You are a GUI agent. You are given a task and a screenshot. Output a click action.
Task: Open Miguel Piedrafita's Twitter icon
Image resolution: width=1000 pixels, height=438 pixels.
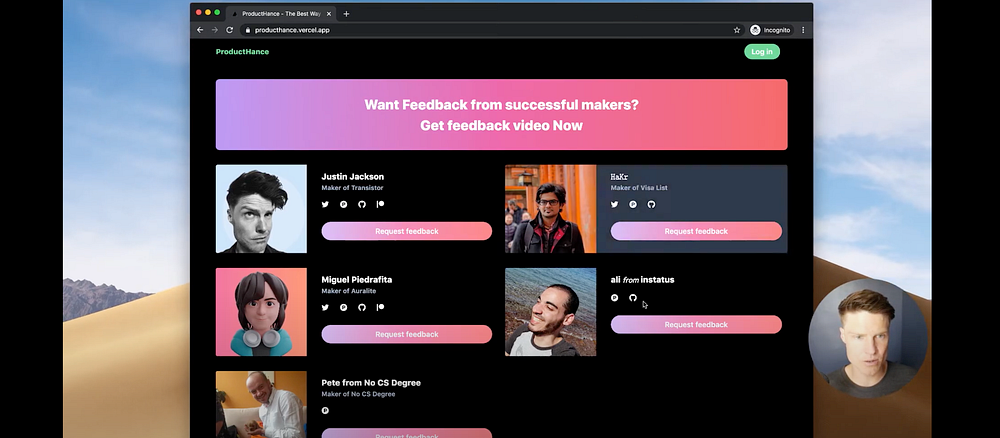[x=325, y=307]
